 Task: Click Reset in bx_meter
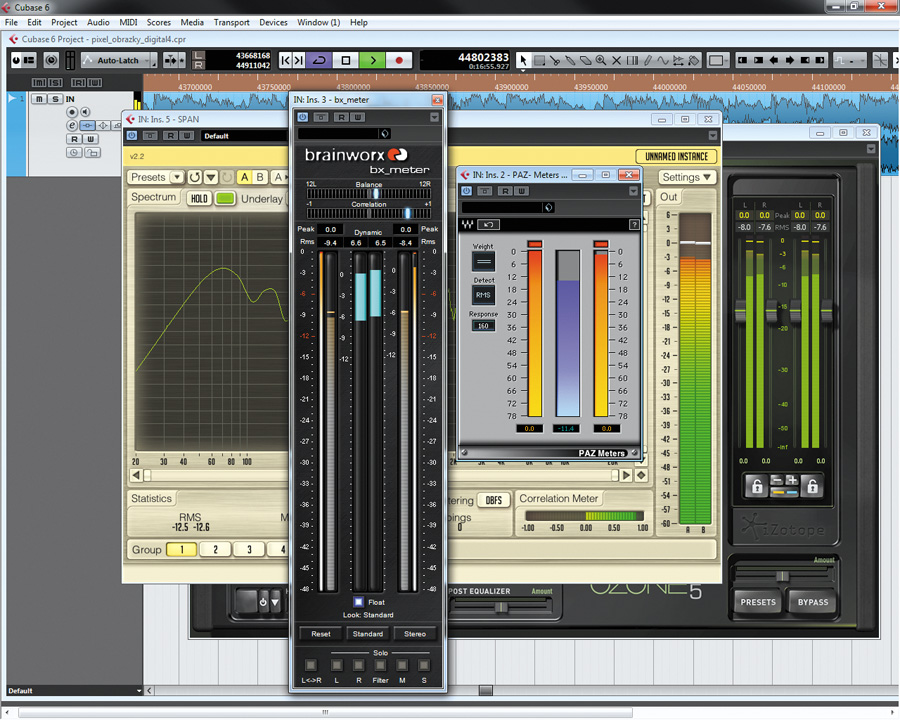tap(321, 634)
